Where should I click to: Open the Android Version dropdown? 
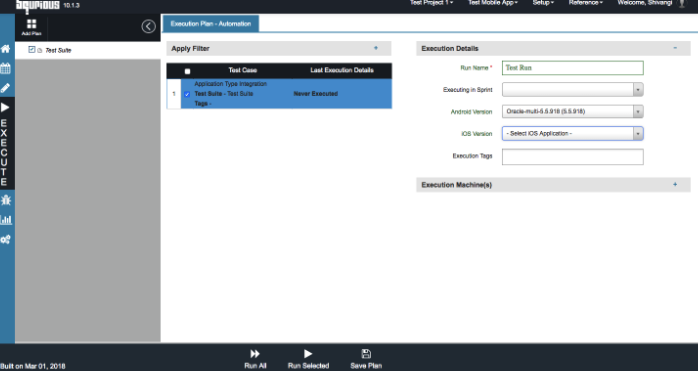click(x=572, y=111)
